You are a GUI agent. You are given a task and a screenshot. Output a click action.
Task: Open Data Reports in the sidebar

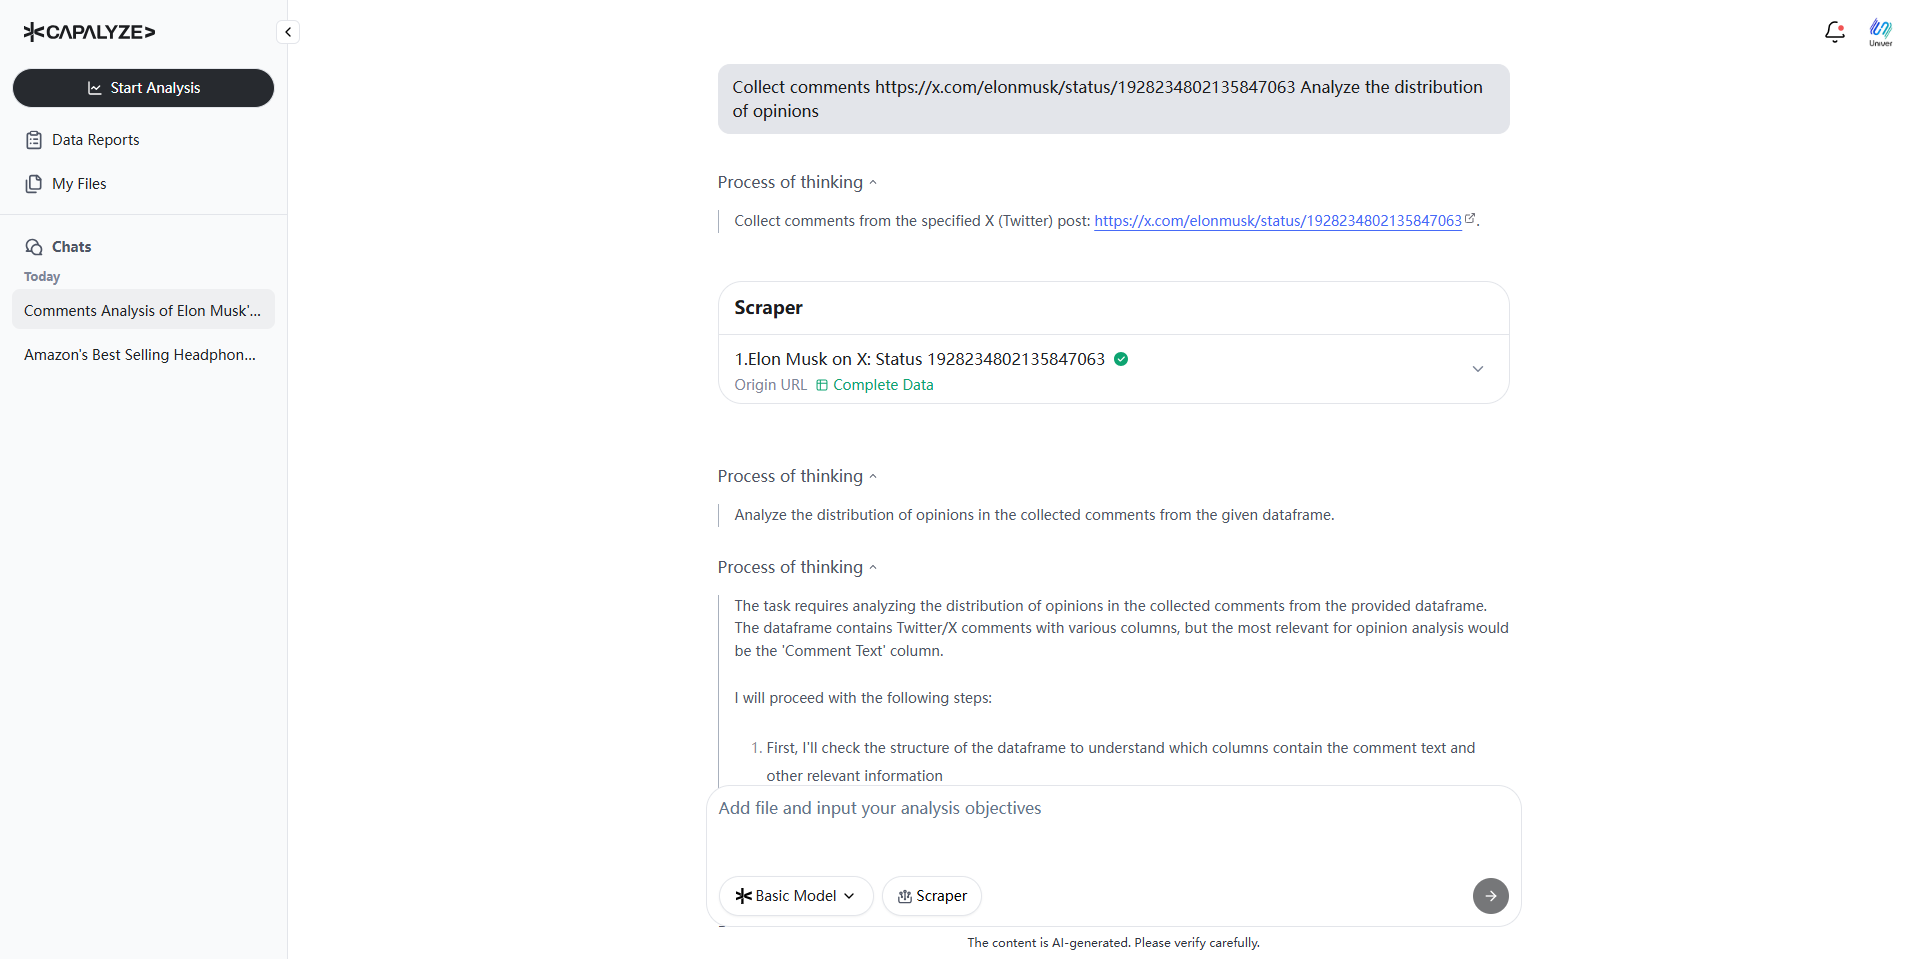tap(95, 140)
